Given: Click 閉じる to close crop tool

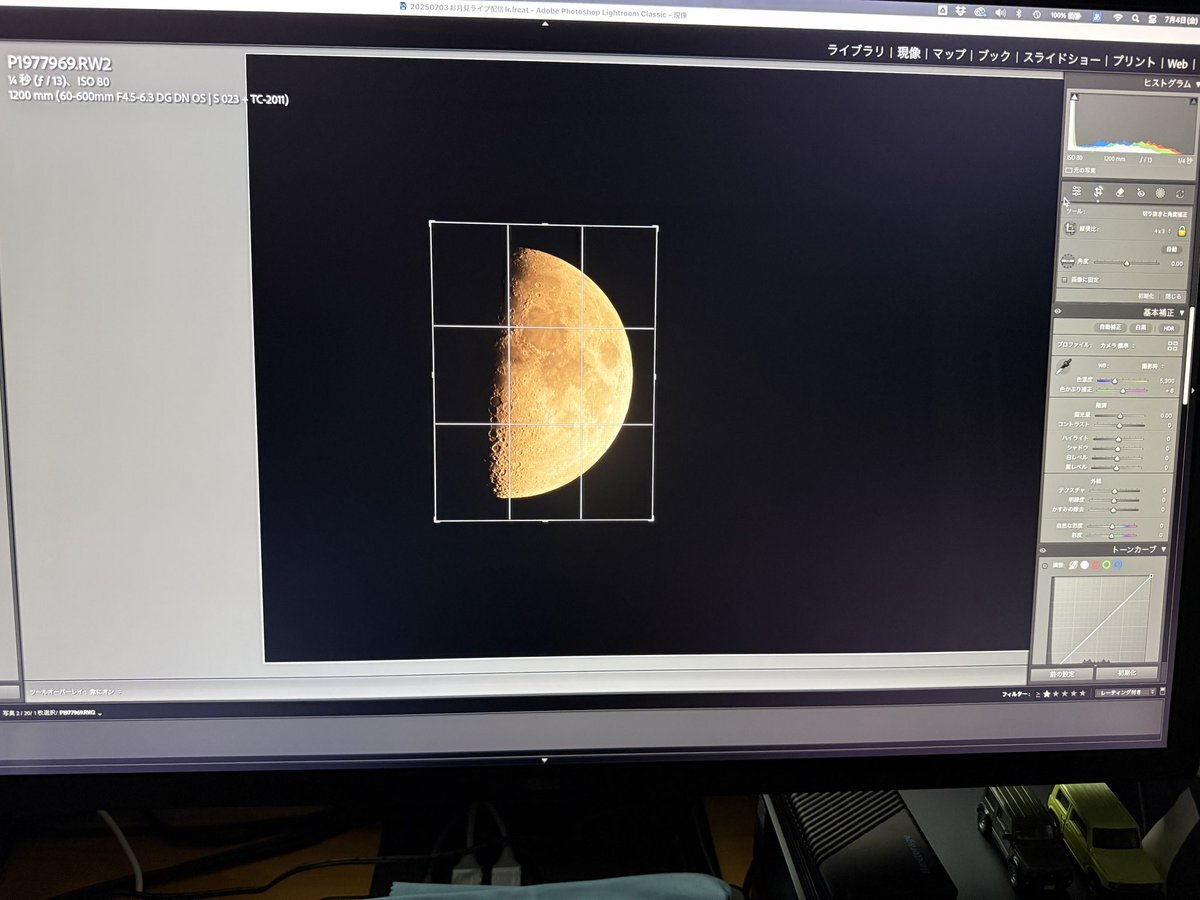Looking at the screenshot, I should pos(1172,297).
